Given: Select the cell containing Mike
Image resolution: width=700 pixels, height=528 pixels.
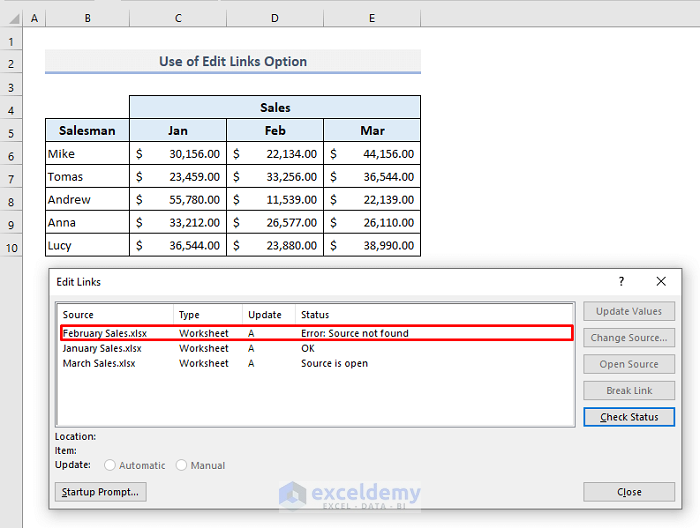Looking at the screenshot, I should point(88,154).
